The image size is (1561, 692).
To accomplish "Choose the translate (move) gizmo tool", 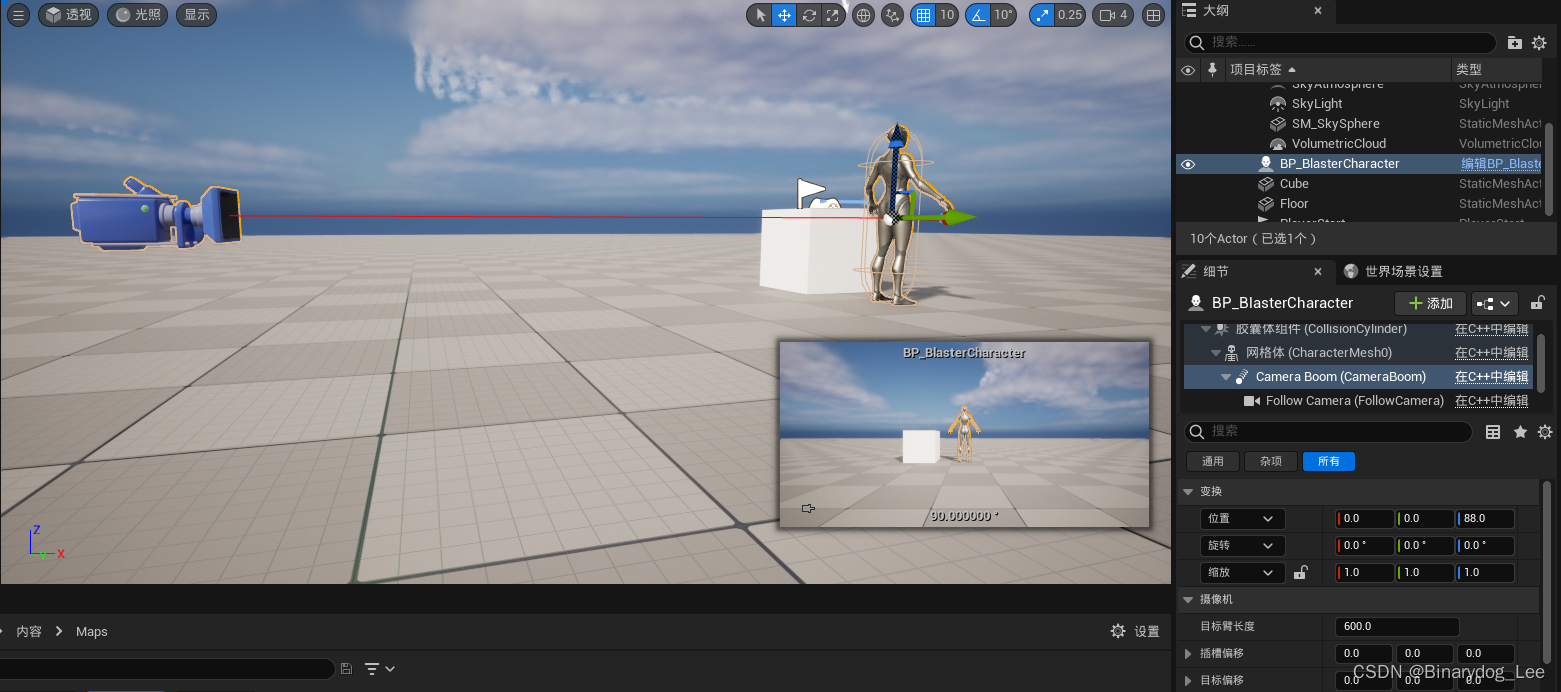I will point(785,15).
